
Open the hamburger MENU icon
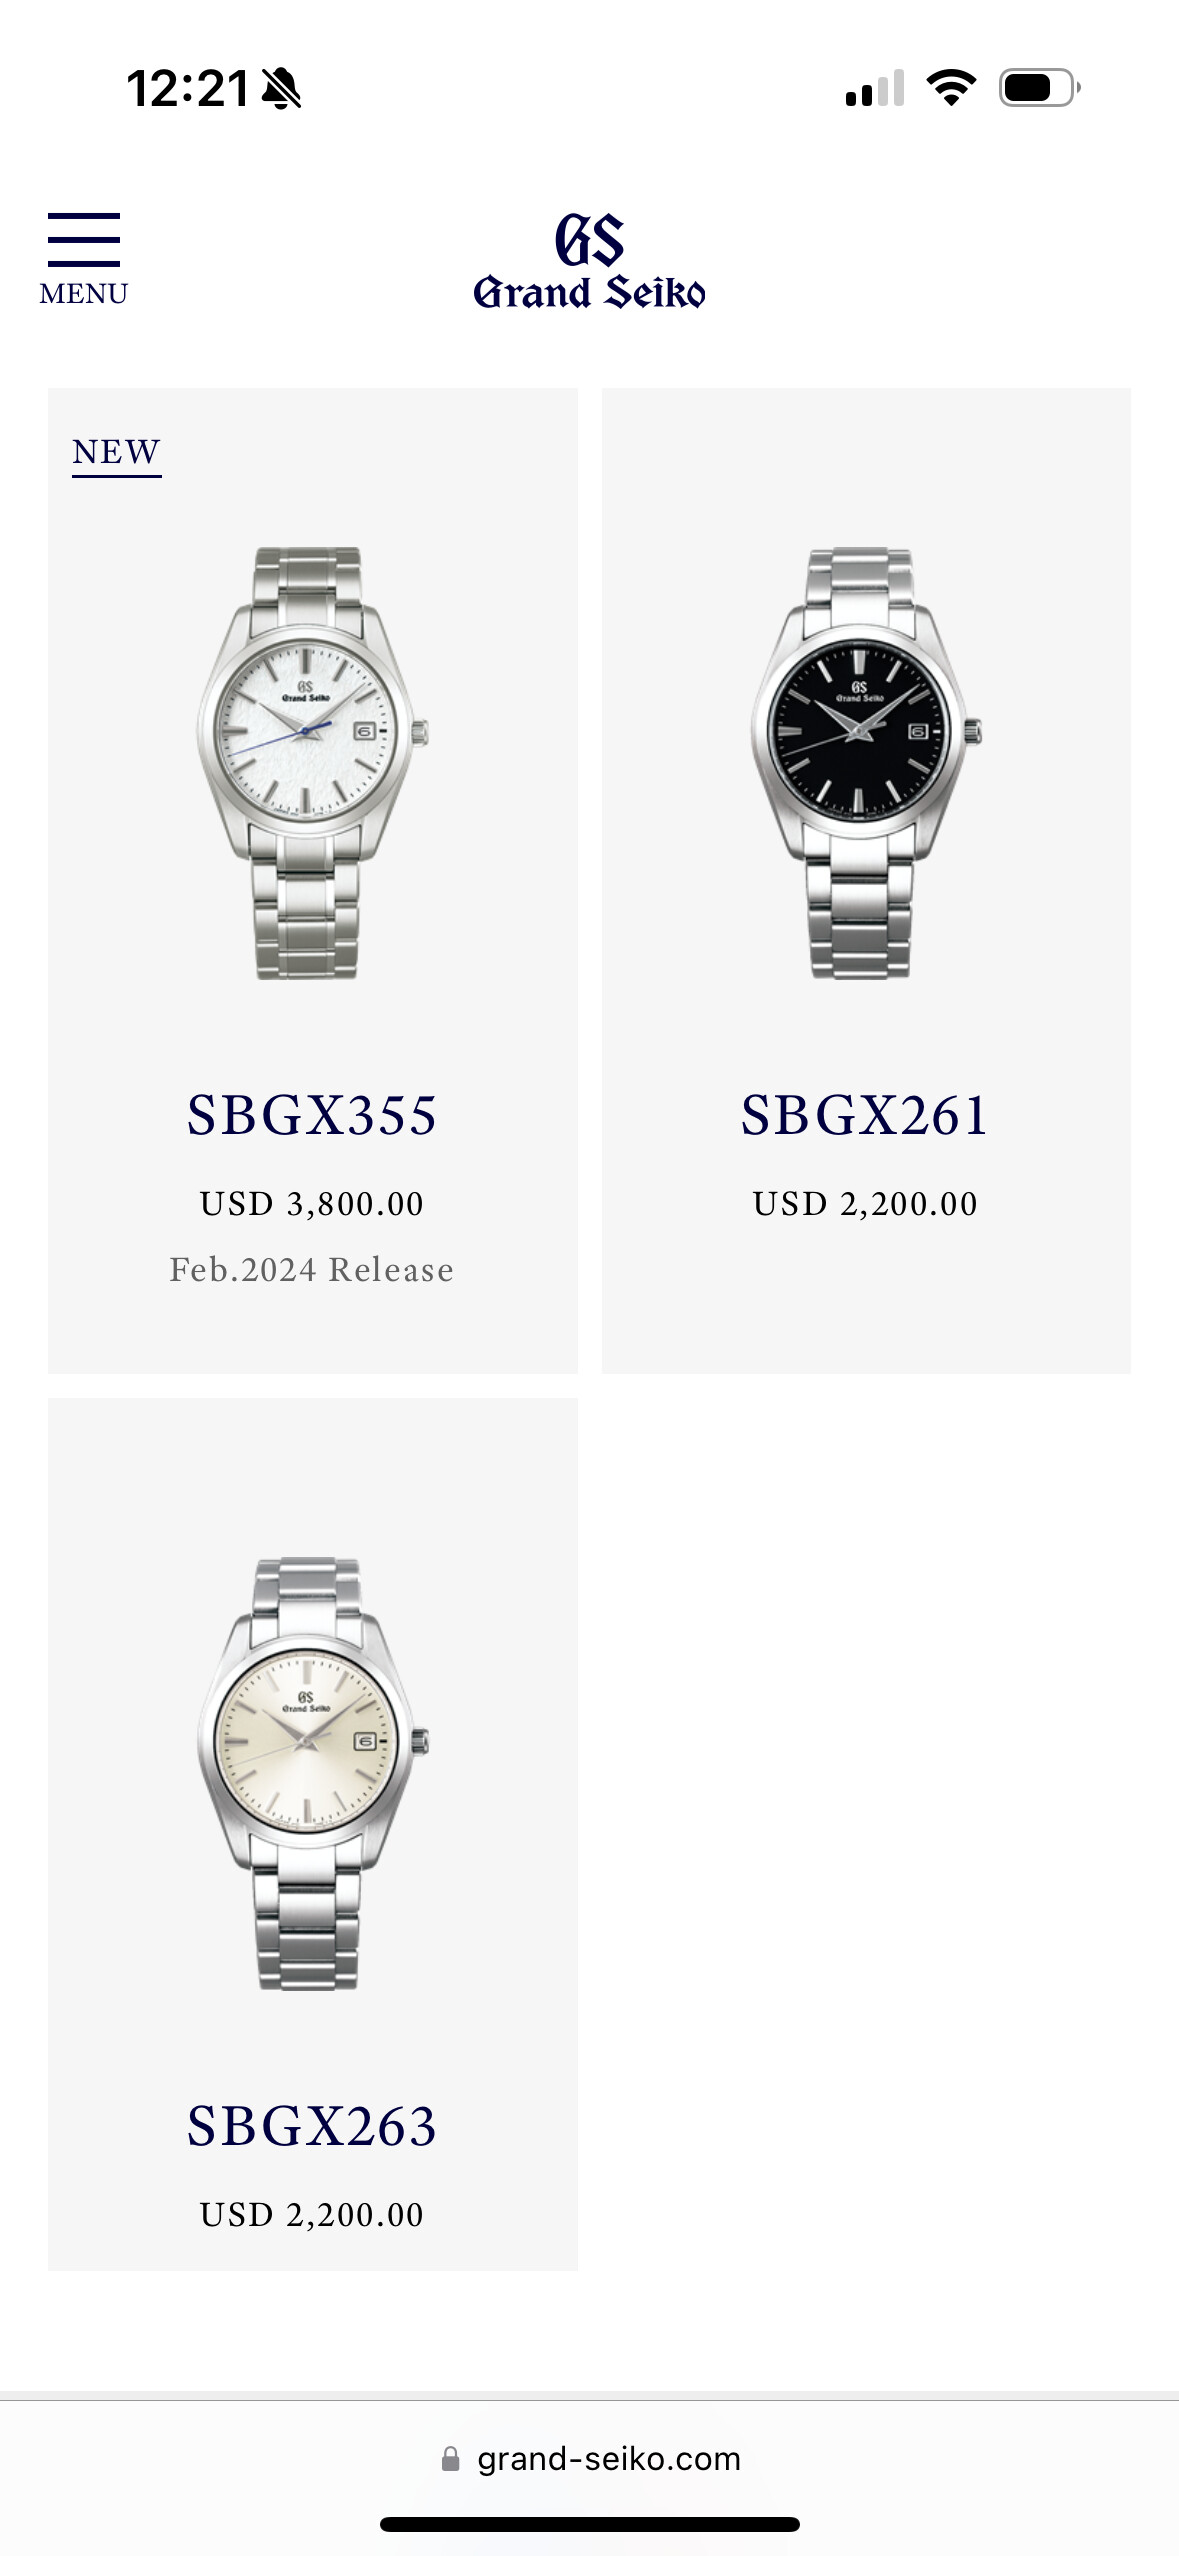(84, 240)
